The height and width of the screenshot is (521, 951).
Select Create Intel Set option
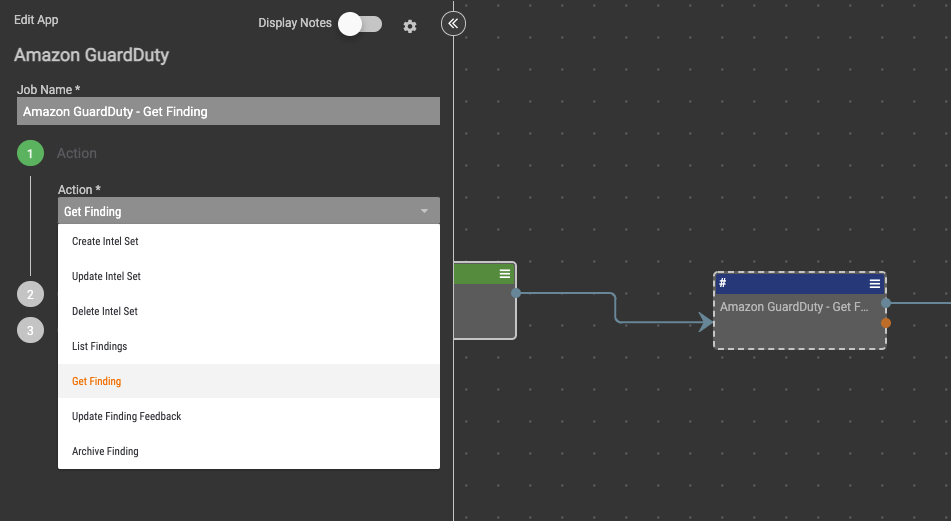(249, 241)
